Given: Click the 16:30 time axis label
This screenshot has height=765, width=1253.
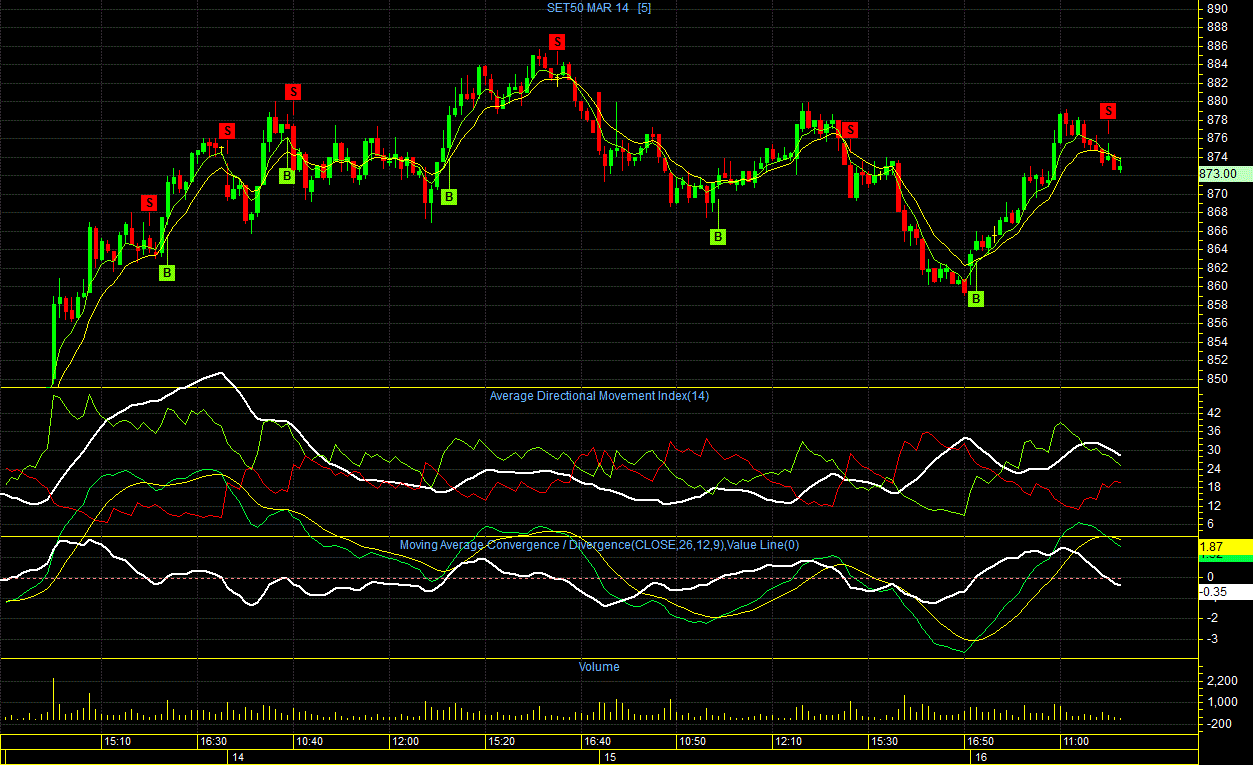Looking at the screenshot, I should (213, 742).
